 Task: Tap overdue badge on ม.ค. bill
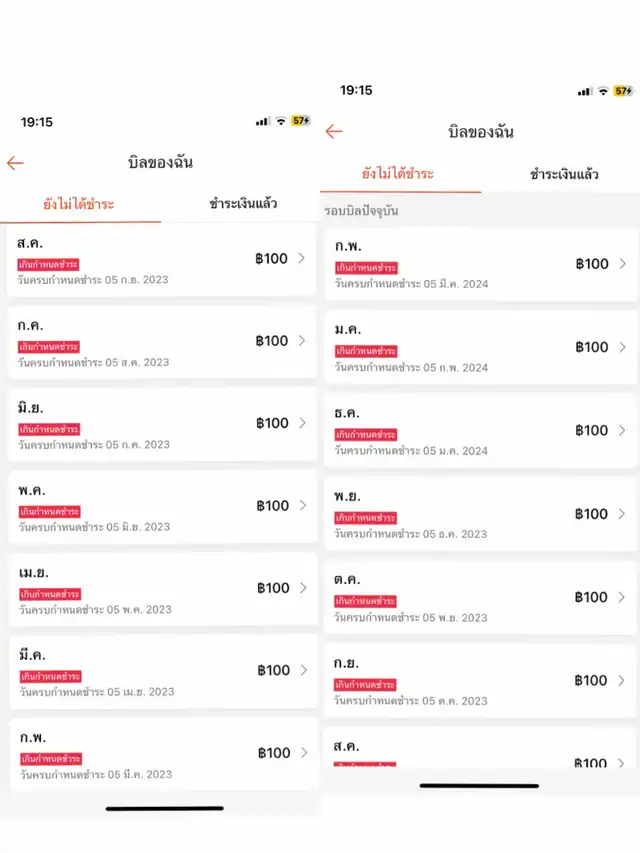366,352
